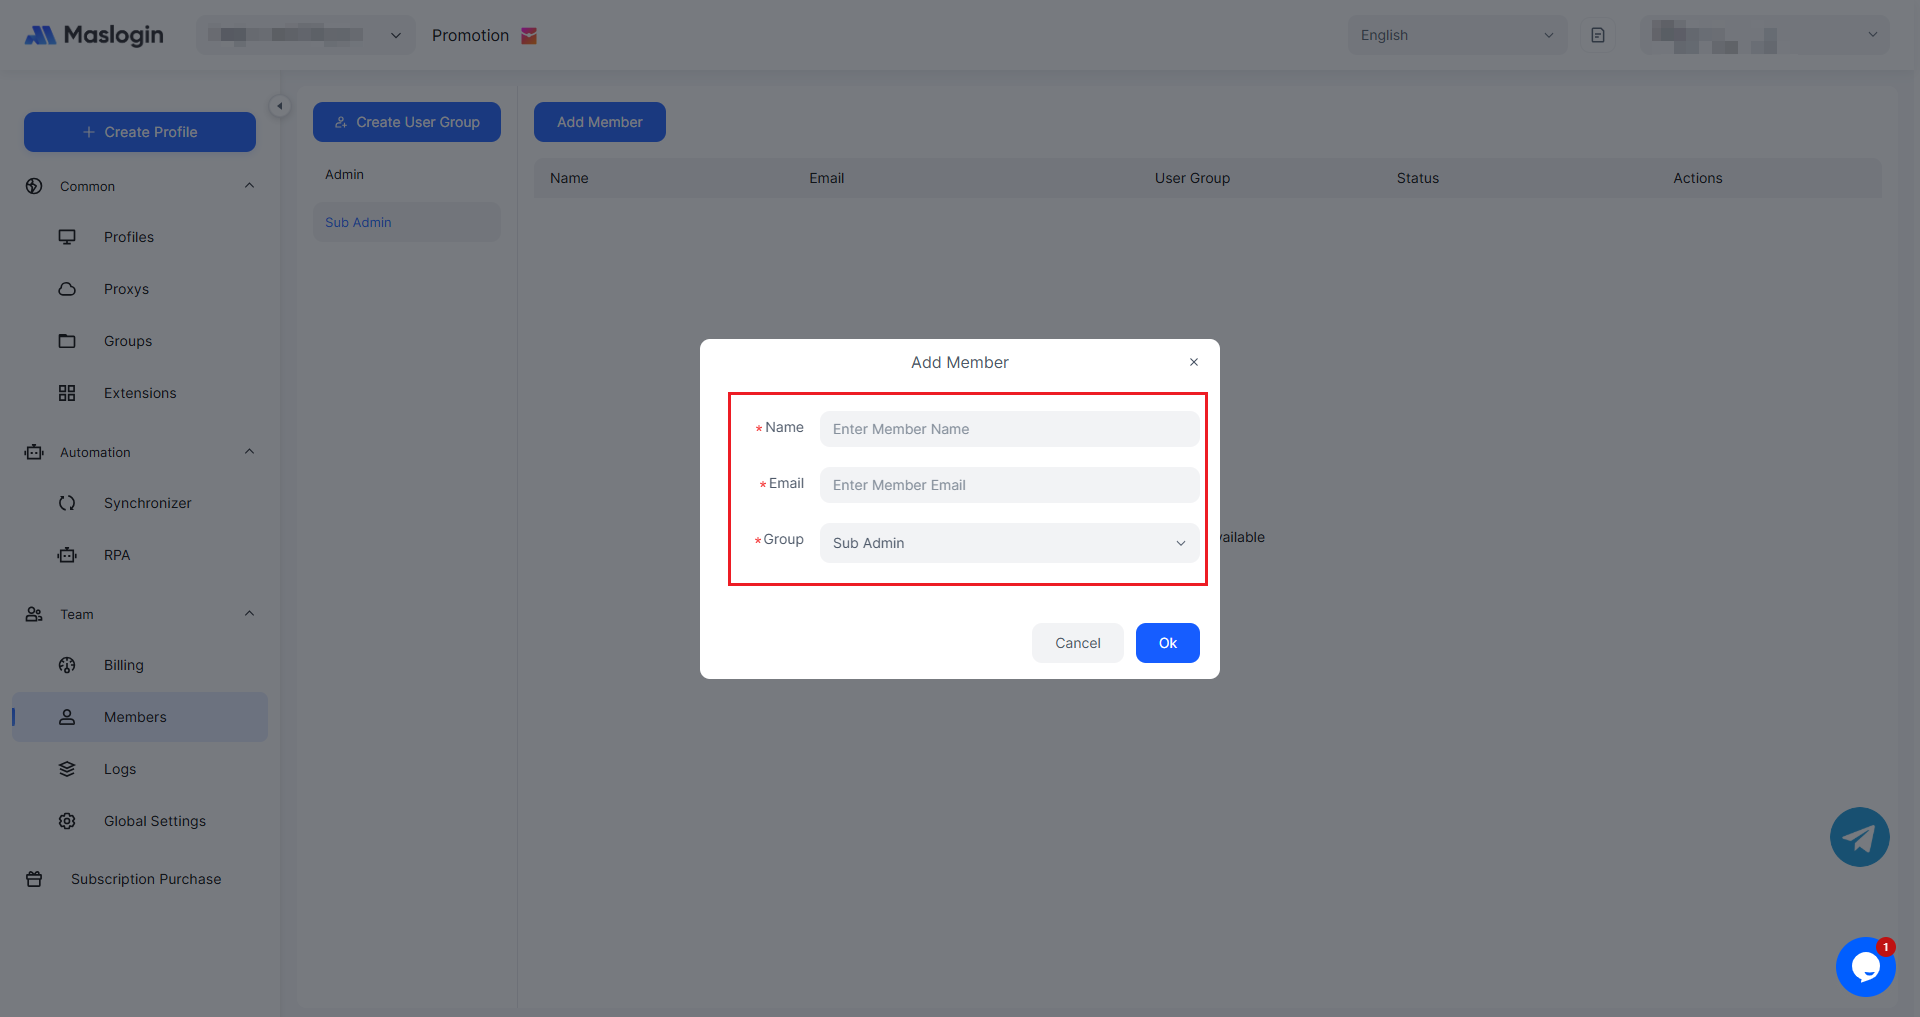Open the Group dropdown showing Sub Admin
Viewport: 1920px width, 1017px height.
click(1009, 543)
